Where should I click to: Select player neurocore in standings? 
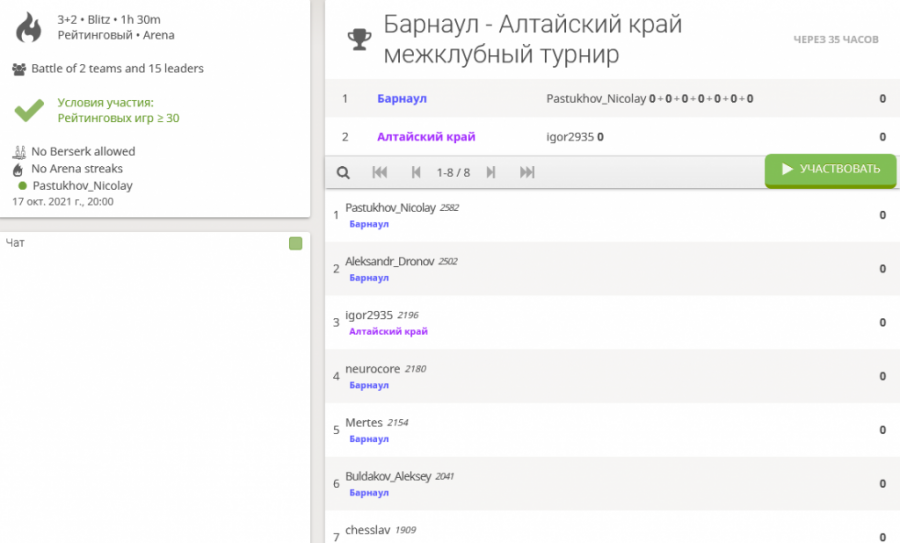(372, 369)
